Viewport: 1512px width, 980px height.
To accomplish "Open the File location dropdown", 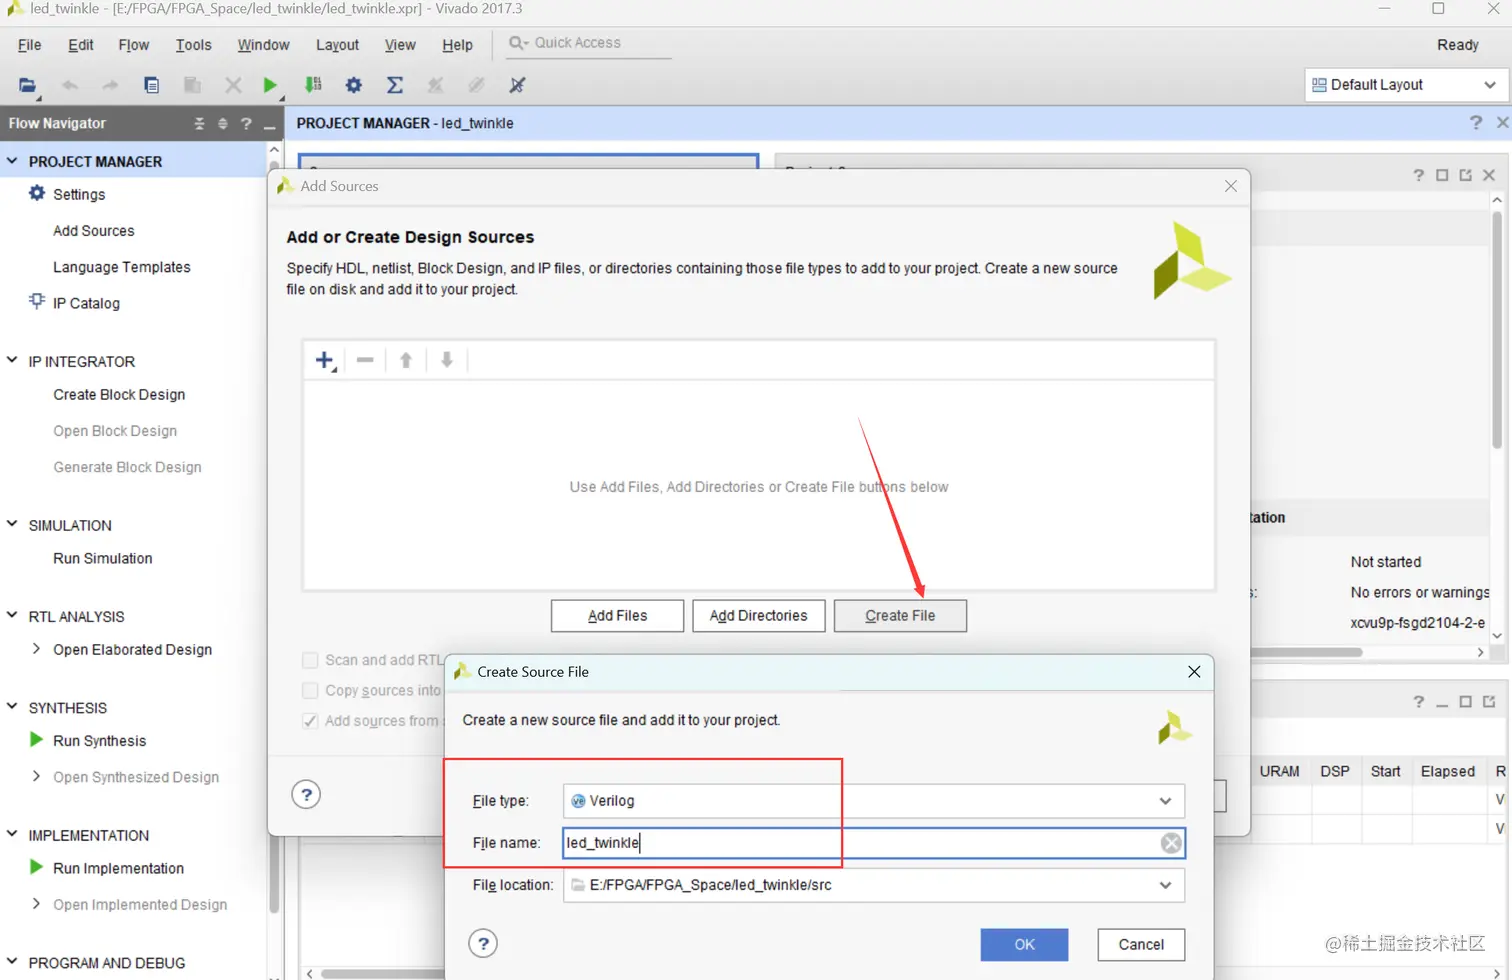I will point(1165,885).
